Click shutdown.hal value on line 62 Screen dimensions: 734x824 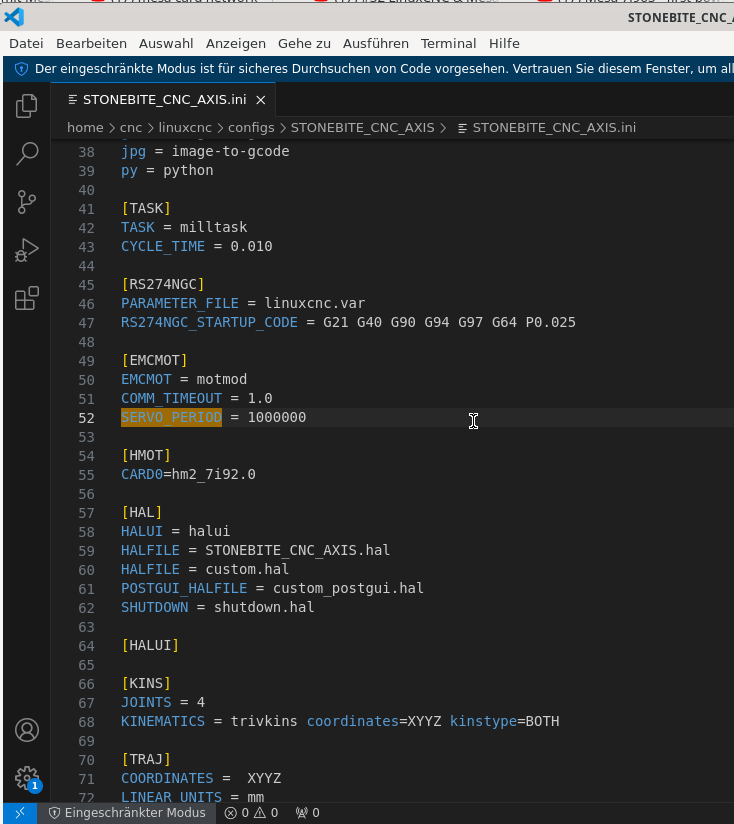pyautogui.click(x=264, y=607)
